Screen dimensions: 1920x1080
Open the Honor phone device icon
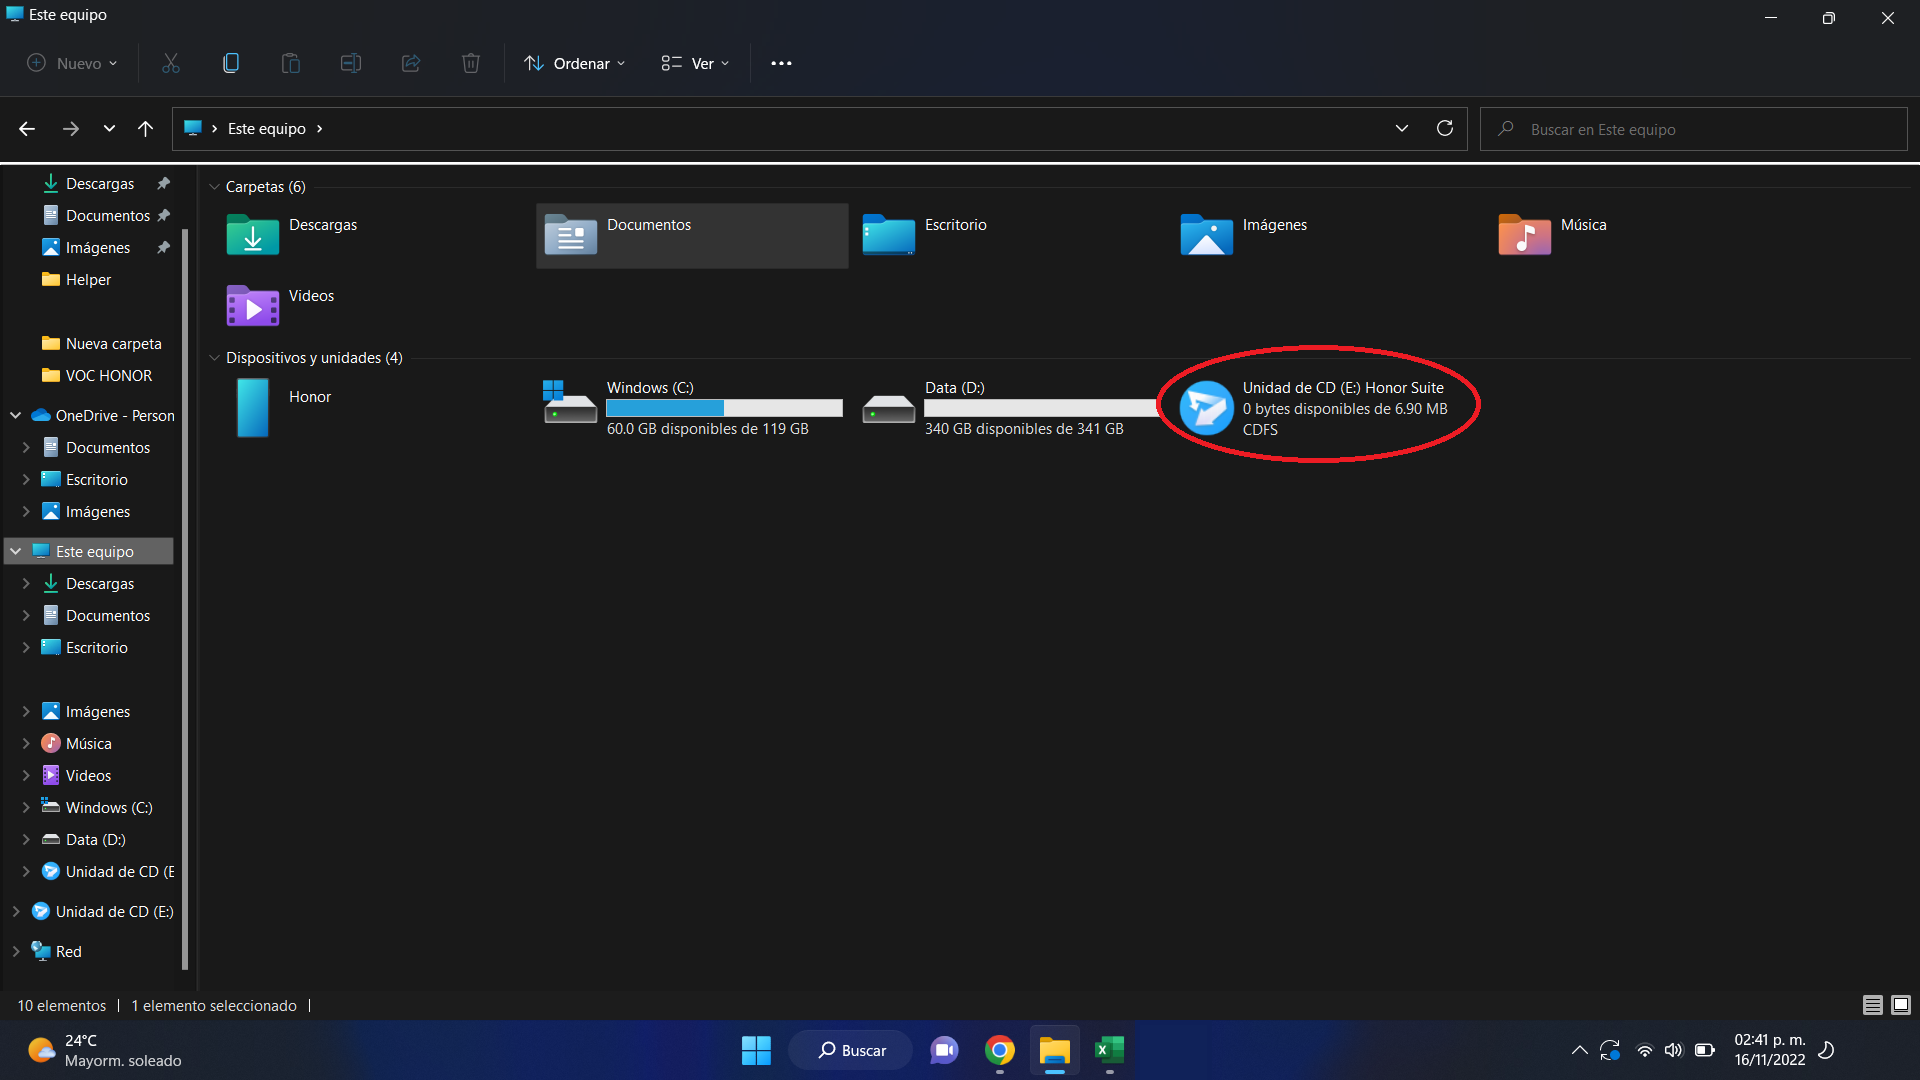coord(253,407)
